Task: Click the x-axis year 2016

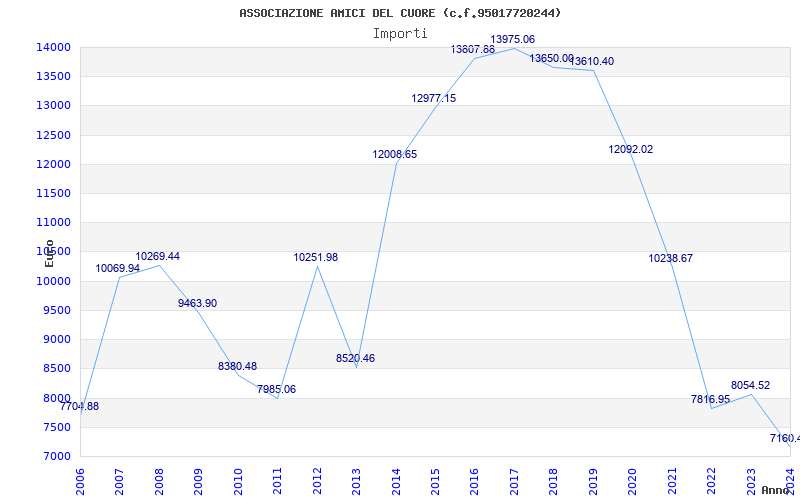Action: [474, 482]
